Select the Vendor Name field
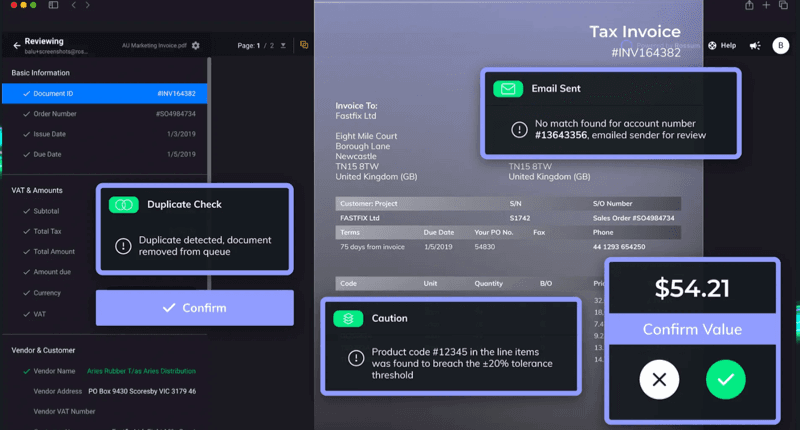 pyautogui.click(x=54, y=371)
